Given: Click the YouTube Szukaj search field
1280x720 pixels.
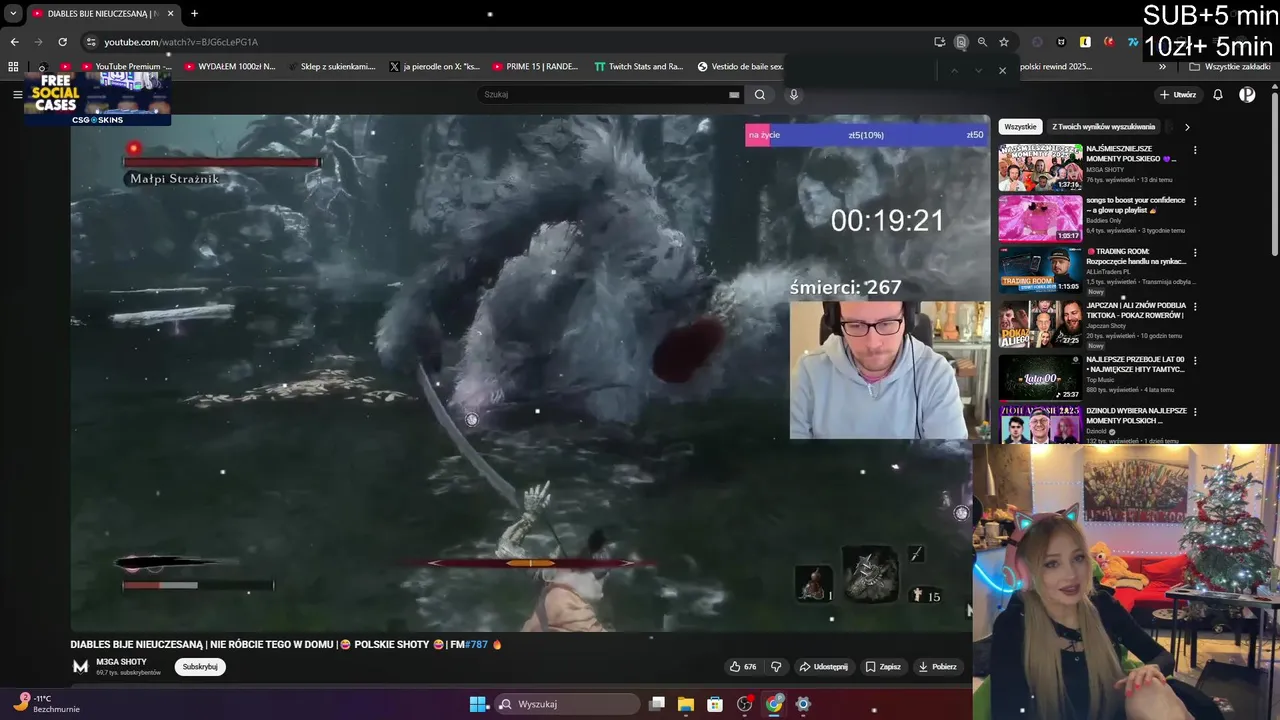Looking at the screenshot, I should (610, 95).
